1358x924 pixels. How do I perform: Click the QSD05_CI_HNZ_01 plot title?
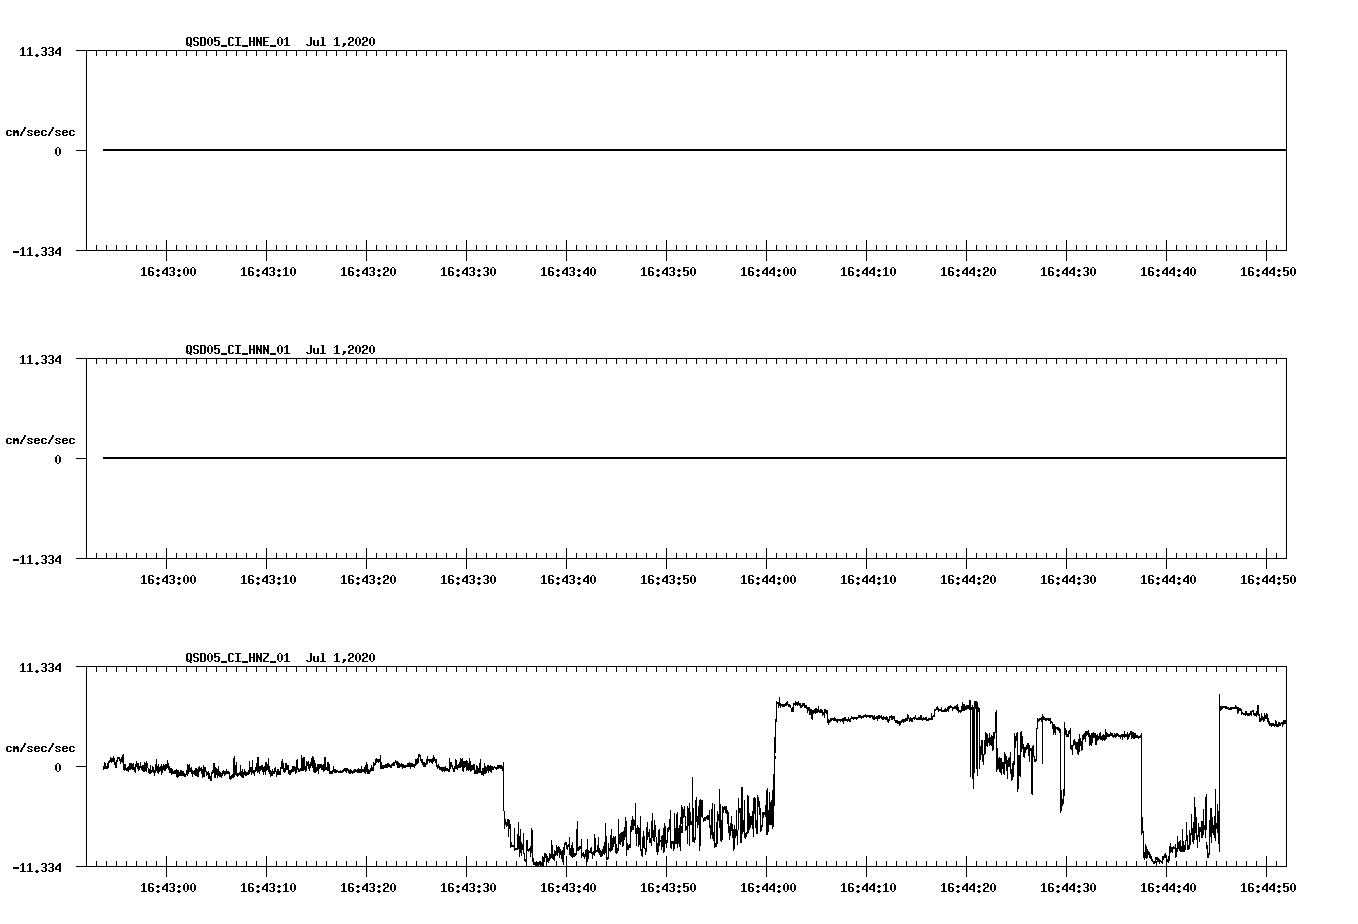click(280, 658)
